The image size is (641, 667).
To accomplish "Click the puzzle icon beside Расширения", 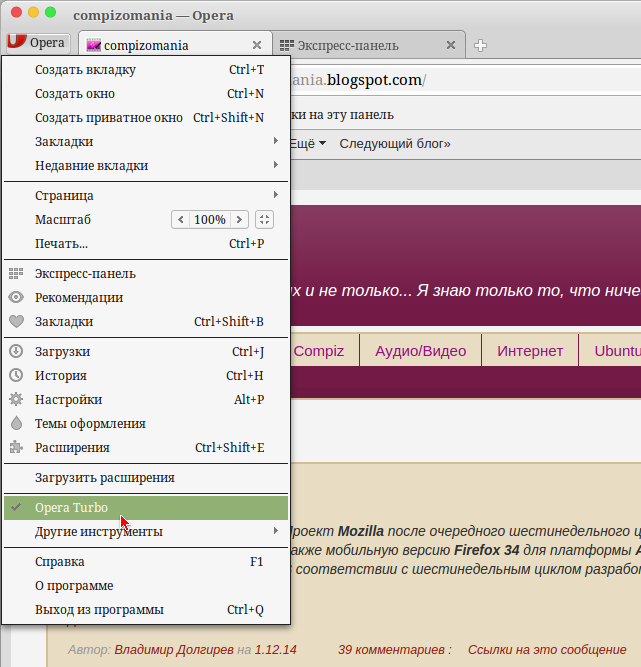I will click(16, 447).
